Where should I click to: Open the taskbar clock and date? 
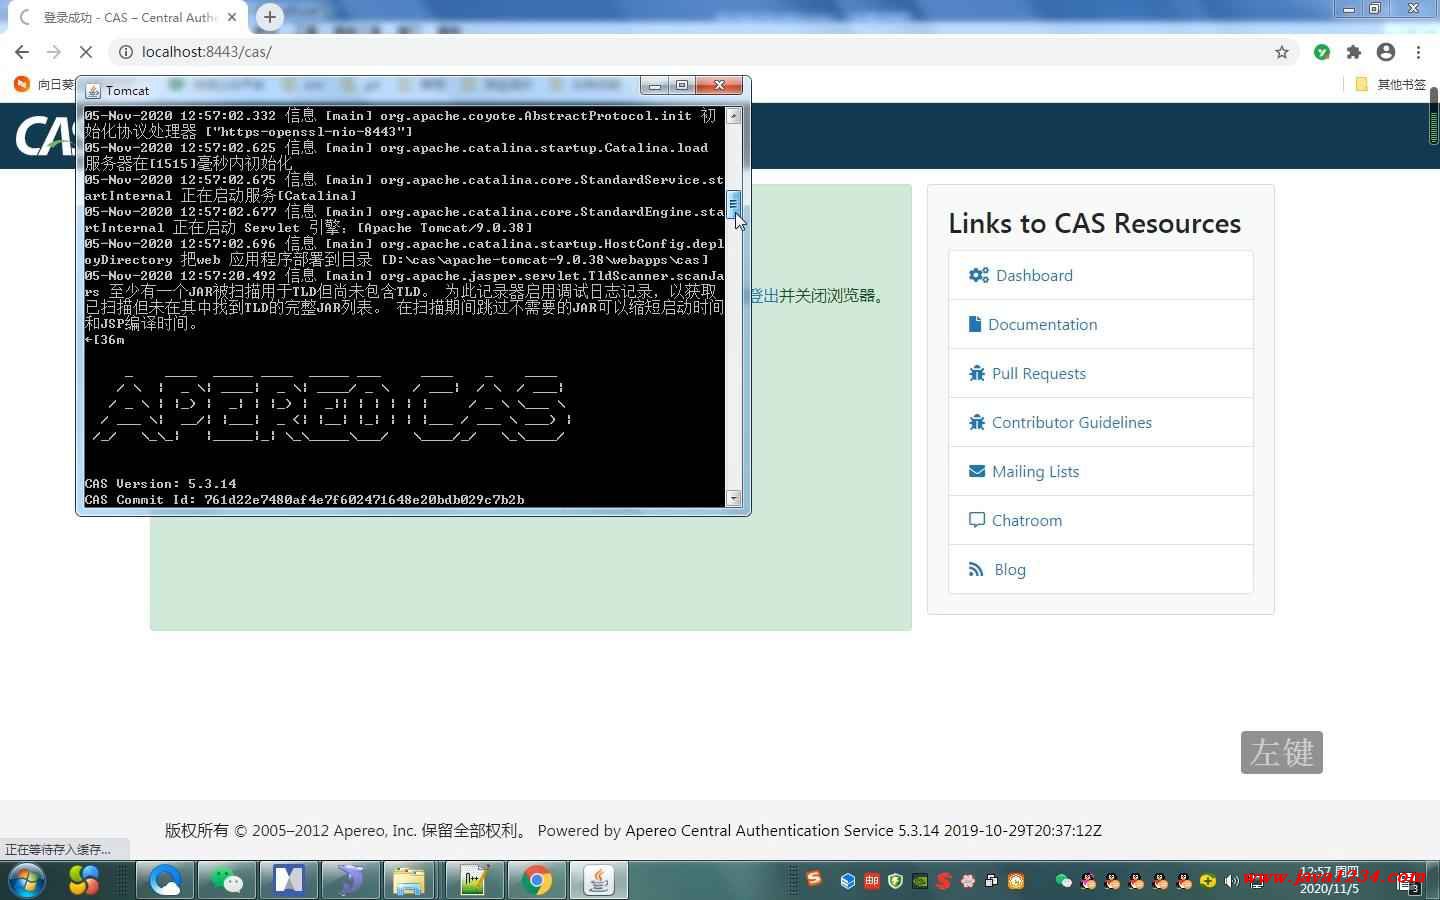point(1329,880)
